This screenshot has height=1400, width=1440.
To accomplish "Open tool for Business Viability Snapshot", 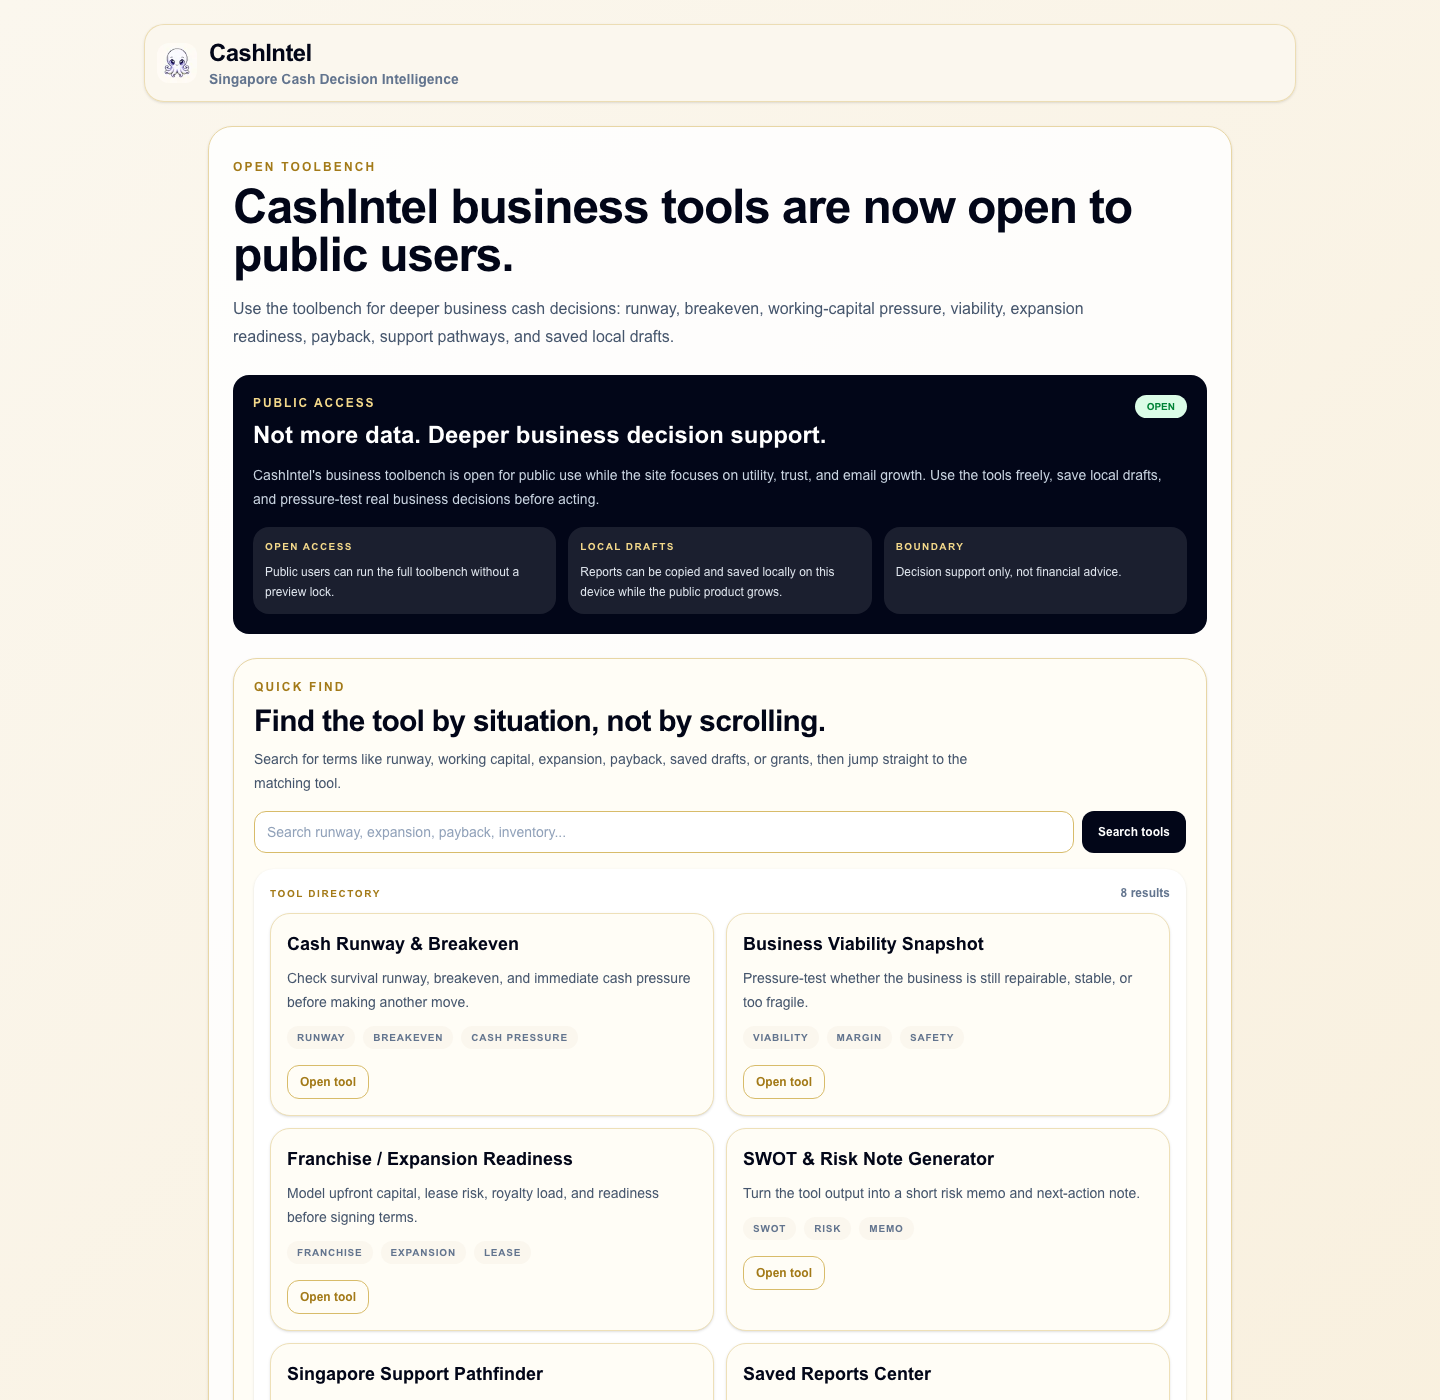I will click(784, 1082).
